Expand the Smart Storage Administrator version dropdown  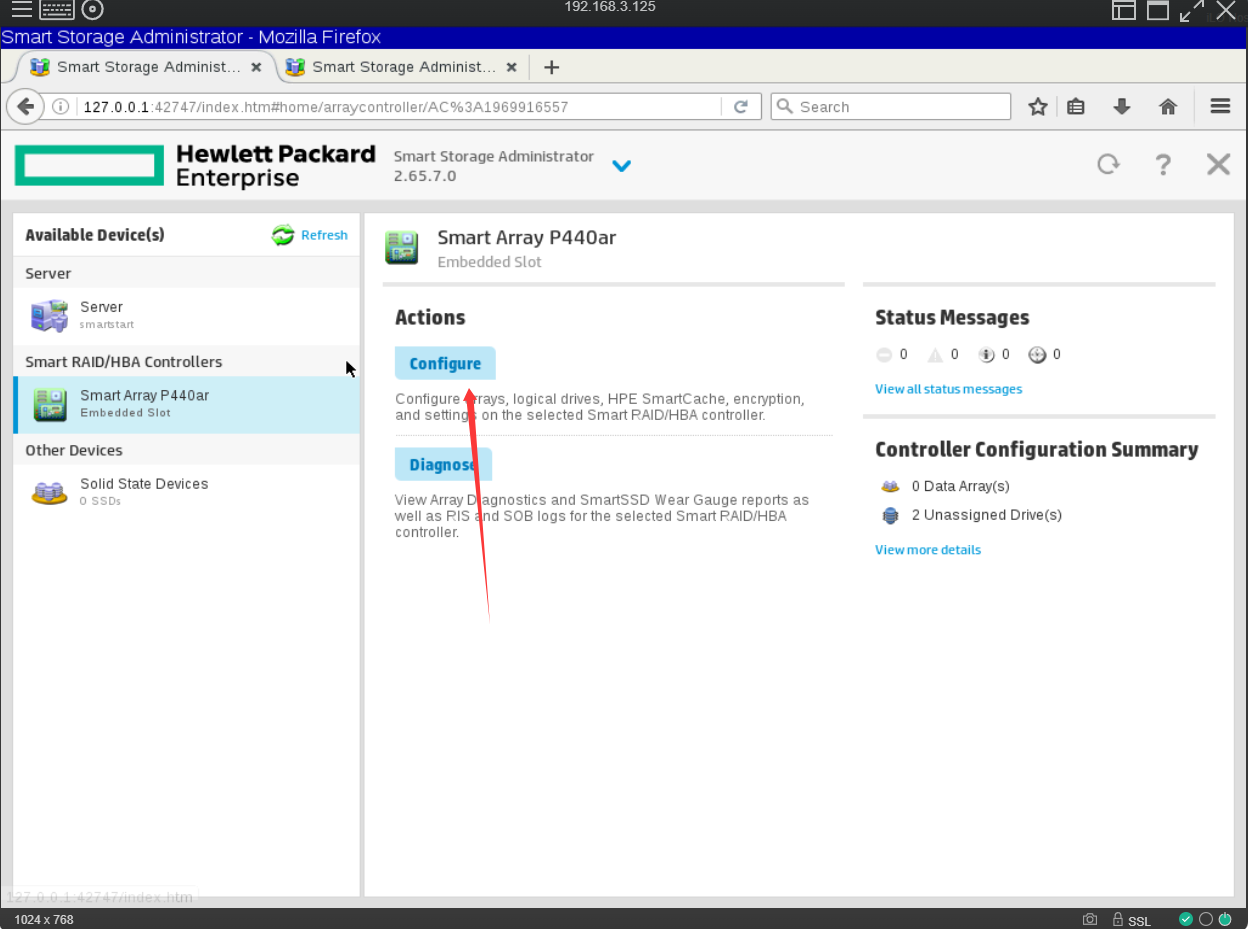point(621,166)
